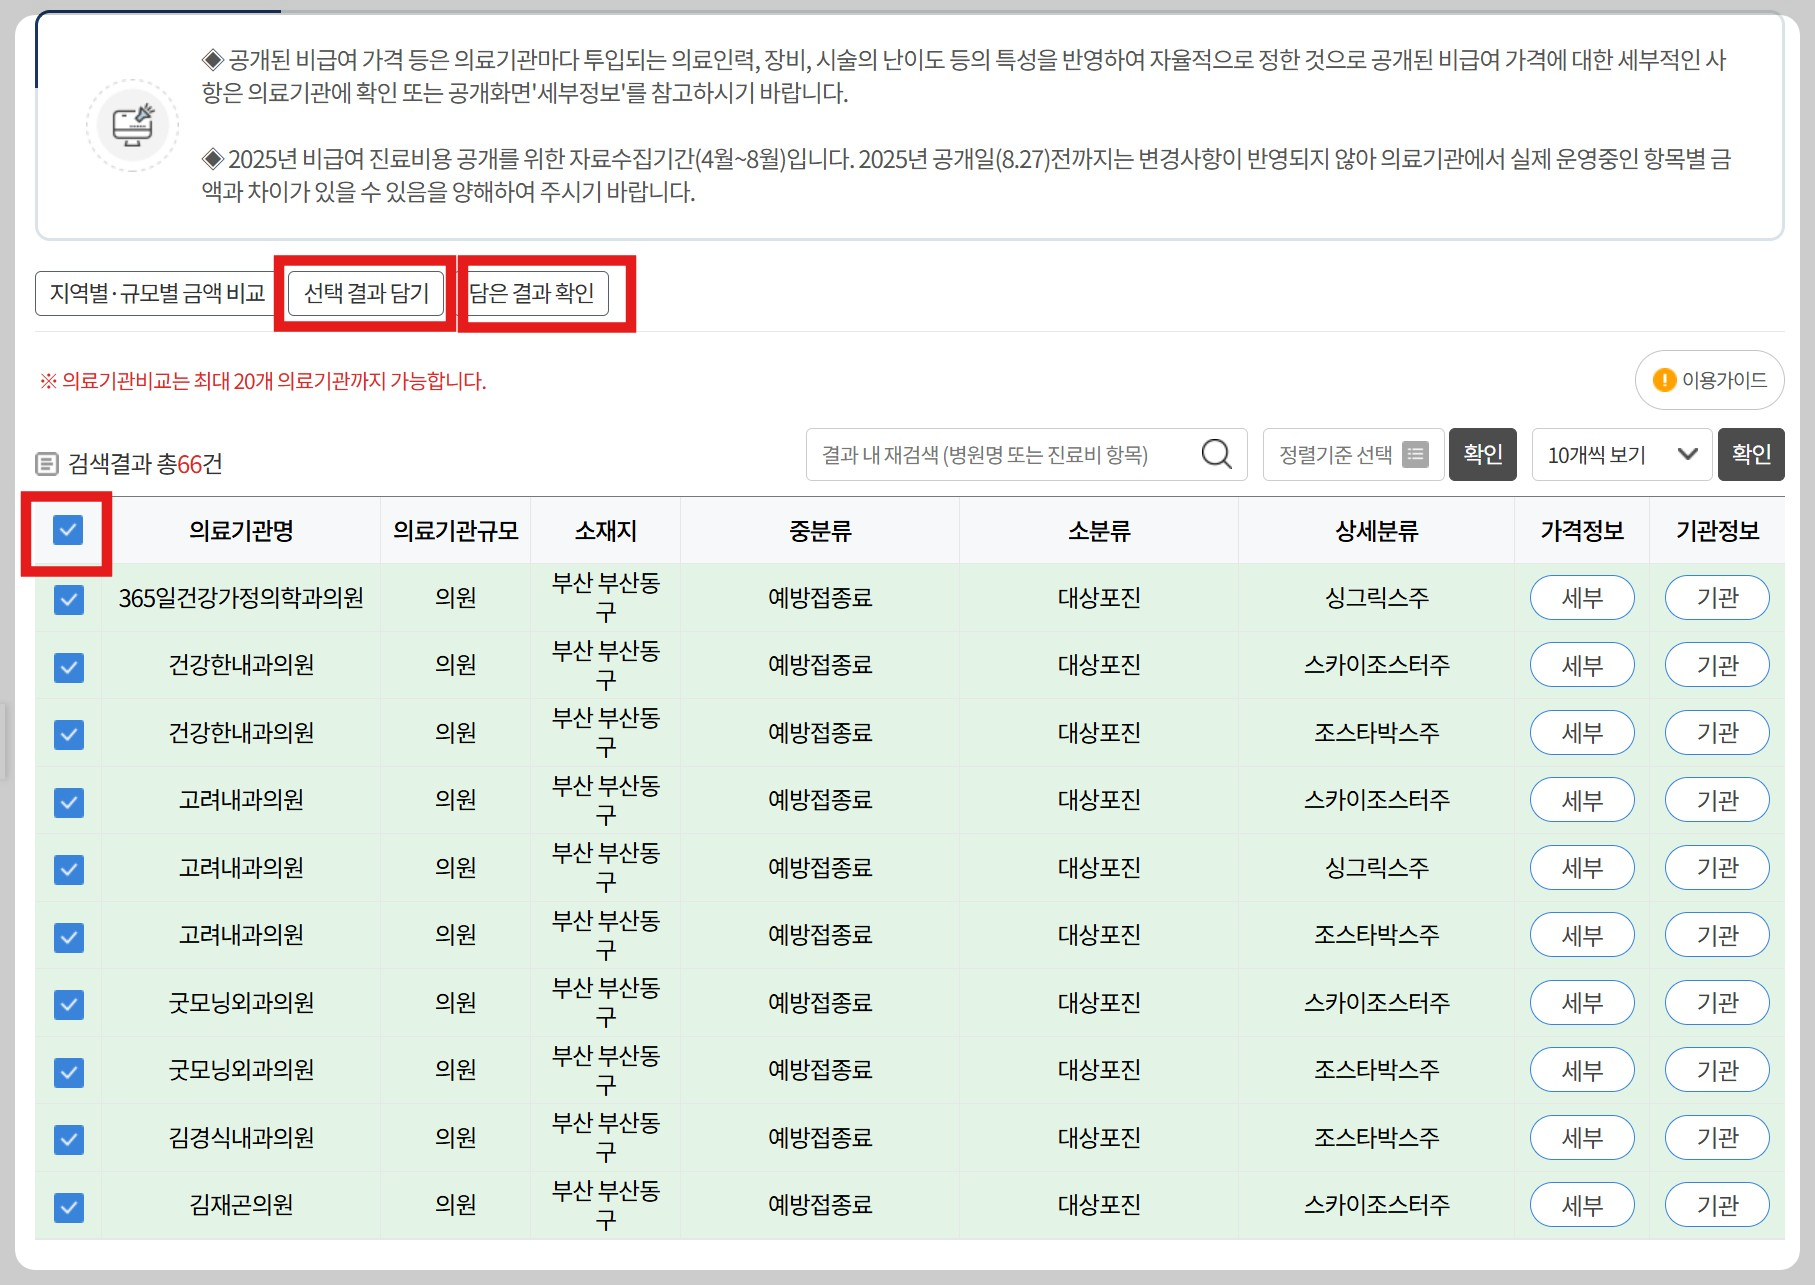This screenshot has height=1285, width=1815.
Task: Open the 정렬기준 선택 sort dropdown
Action: 1352,454
